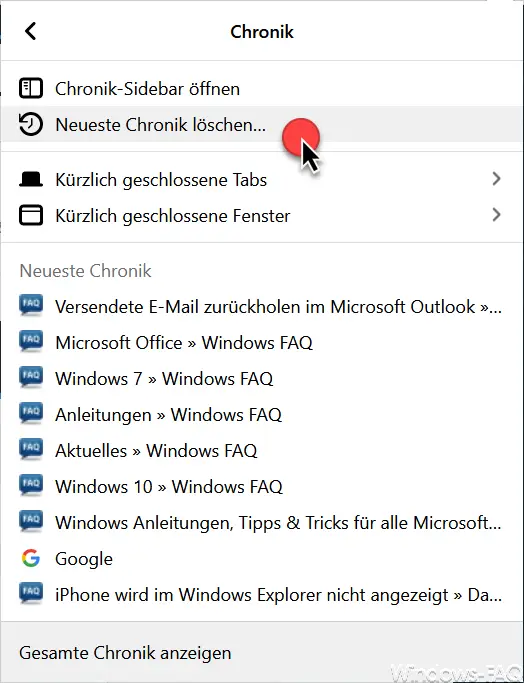Click the hat icon beside Kürzlich geschlossene Tabs
Viewport: 524px width, 683px height.
pyautogui.click(x=31, y=179)
